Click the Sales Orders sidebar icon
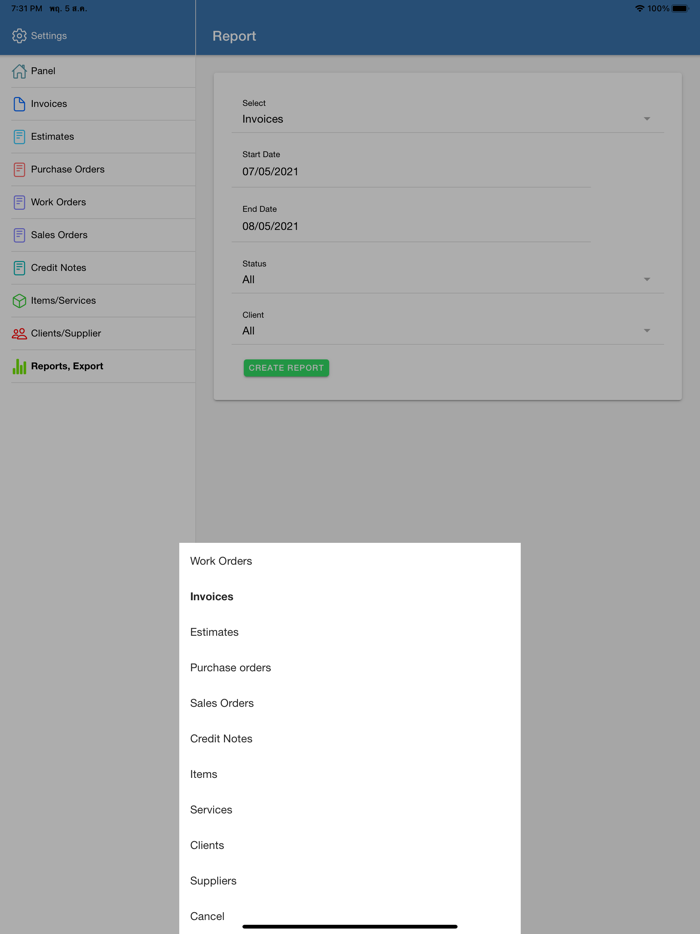700x934 pixels. pos(19,235)
